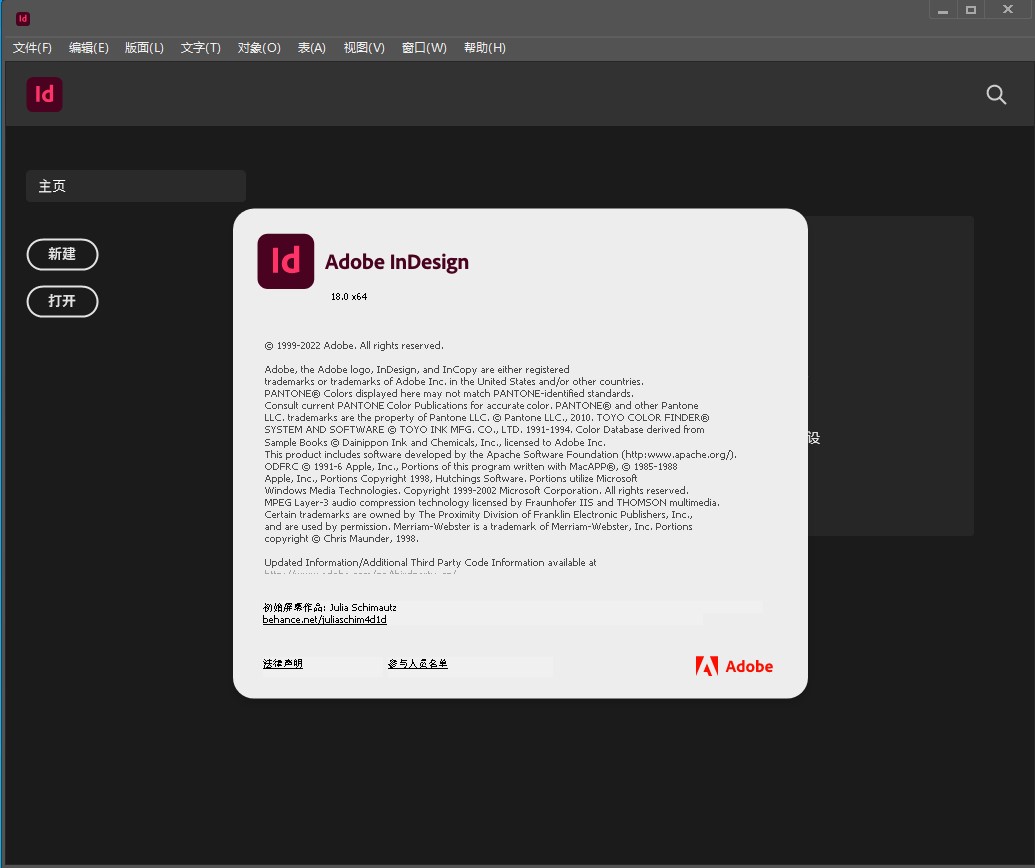Click the Adobe logo in the About dialog
This screenshot has height=868, width=1035.
tap(735, 666)
